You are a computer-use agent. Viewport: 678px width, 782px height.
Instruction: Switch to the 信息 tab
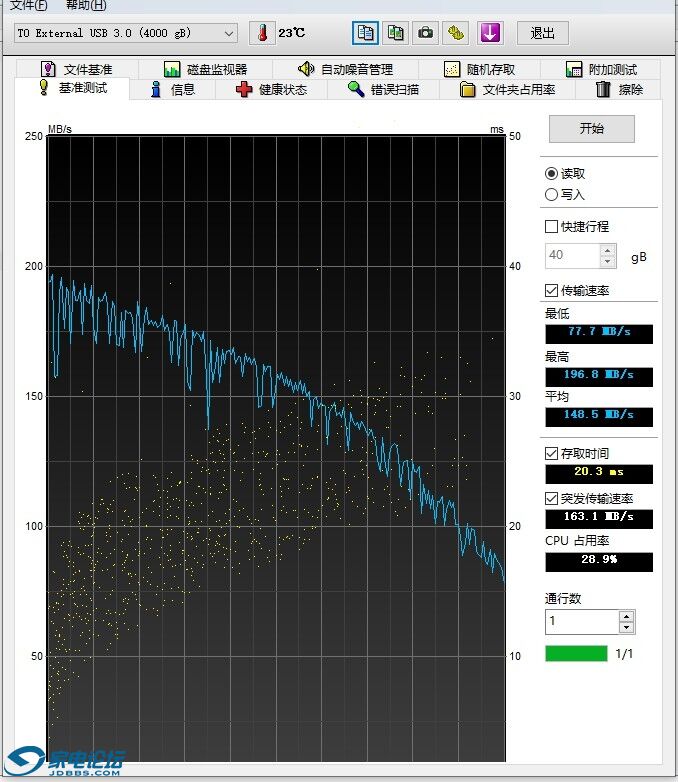tap(173, 89)
